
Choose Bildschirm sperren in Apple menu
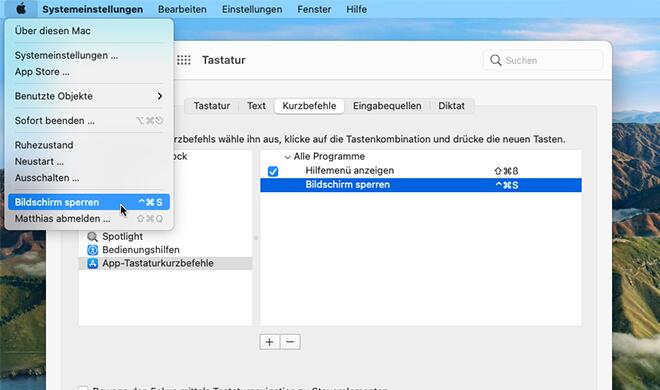(x=89, y=202)
